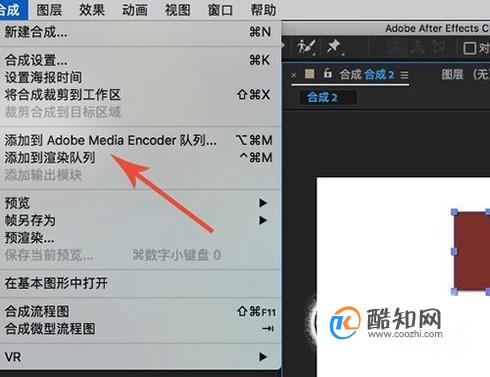The width and height of the screenshot is (490, 377).
Task: Expand the 帧另存为 submenu arrow
Action: (x=263, y=220)
